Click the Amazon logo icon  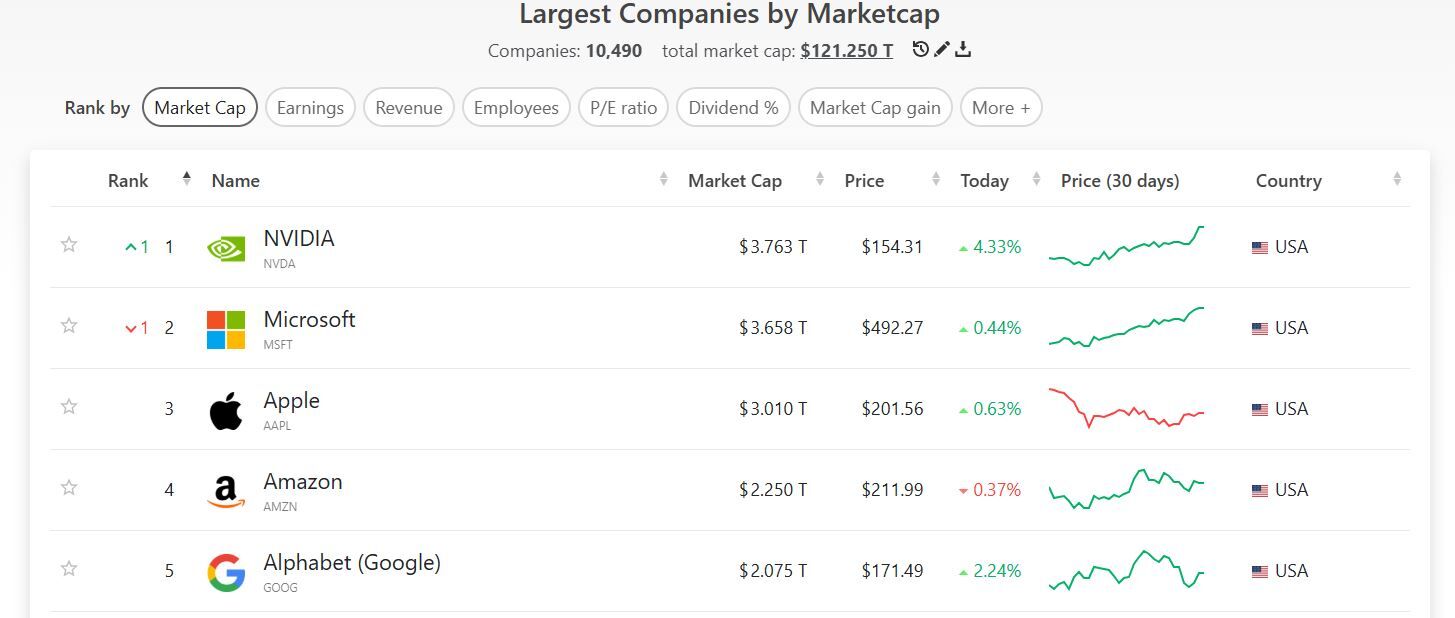tap(226, 491)
